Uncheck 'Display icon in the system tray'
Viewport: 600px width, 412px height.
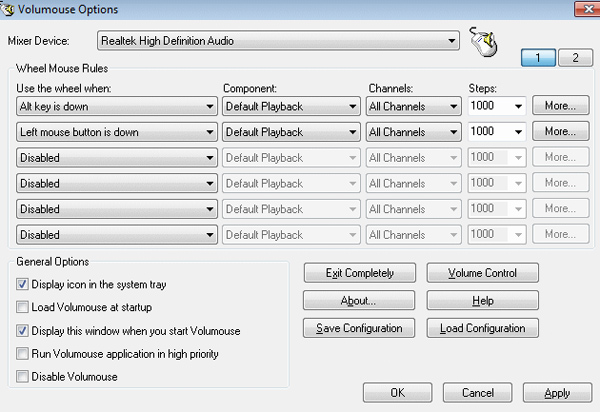pyautogui.click(x=22, y=284)
